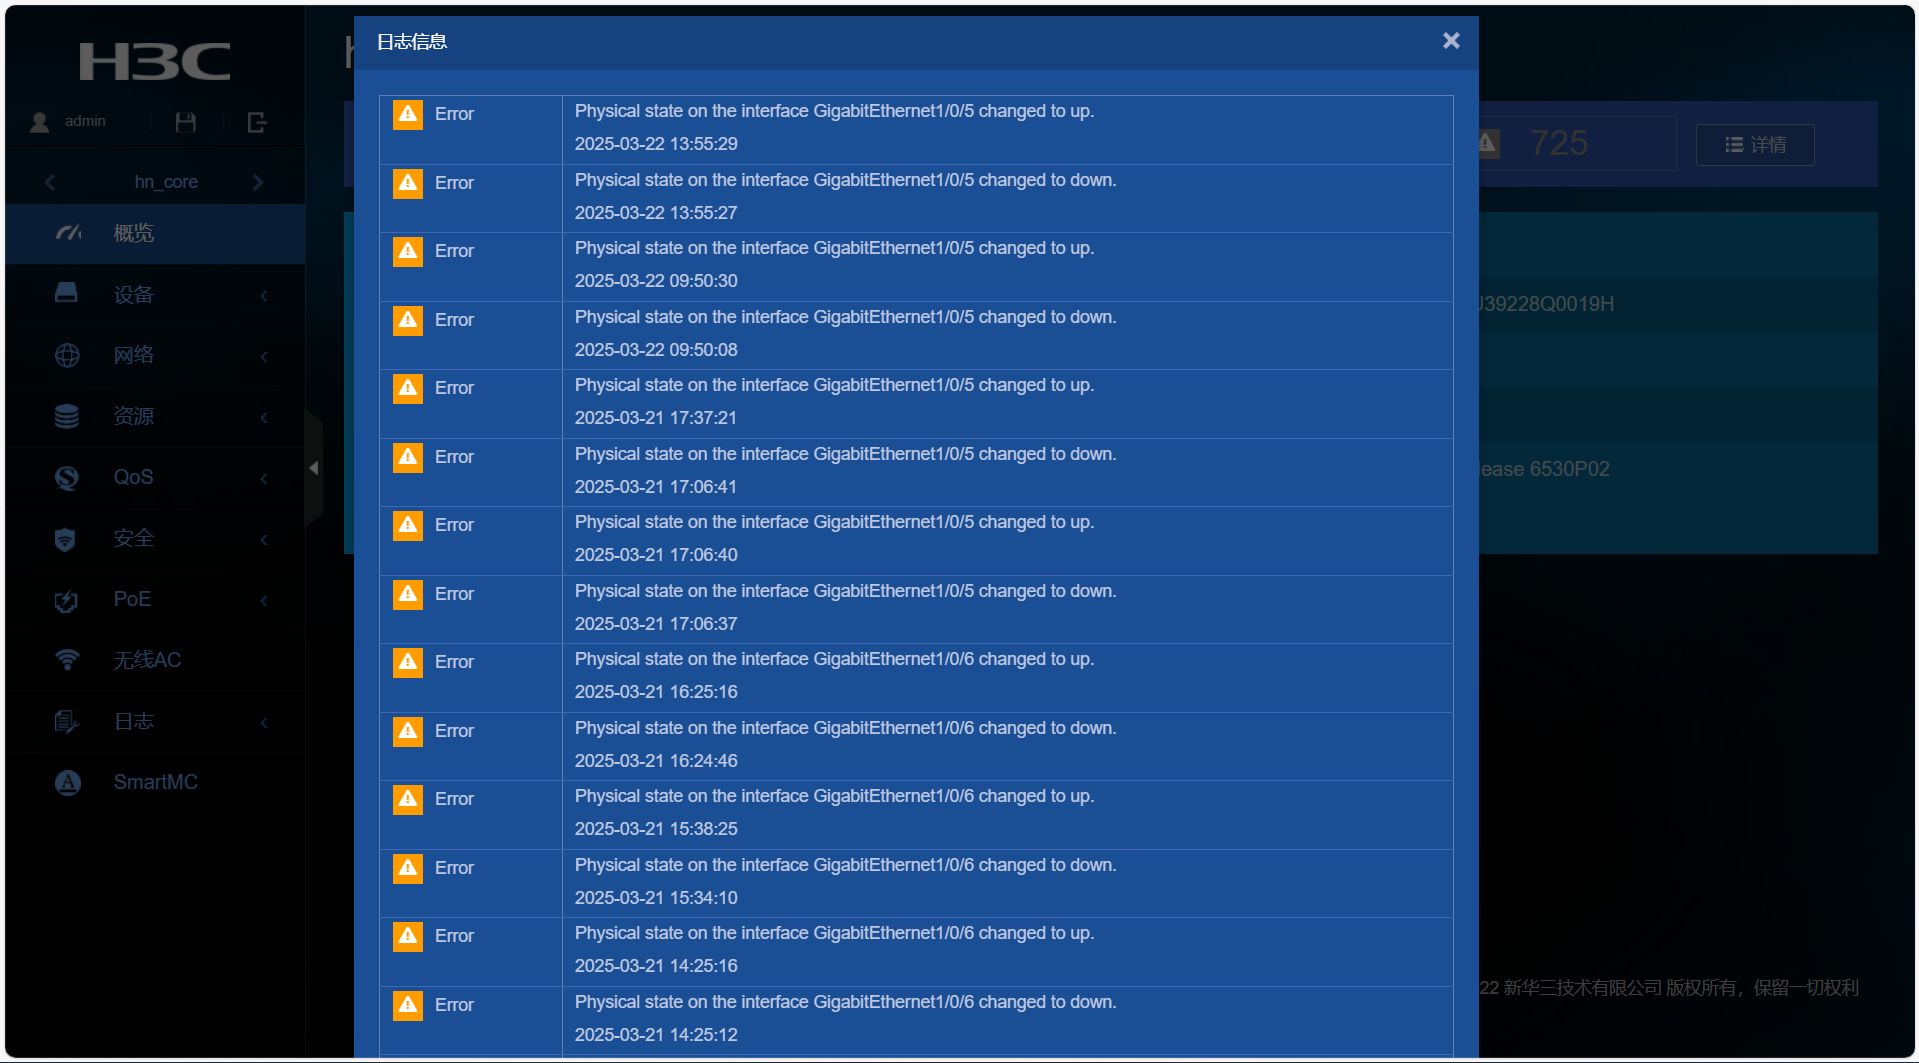Click warning icon for 13:55:29 log entry
The height and width of the screenshot is (1063, 1919).
tap(408, 114)
